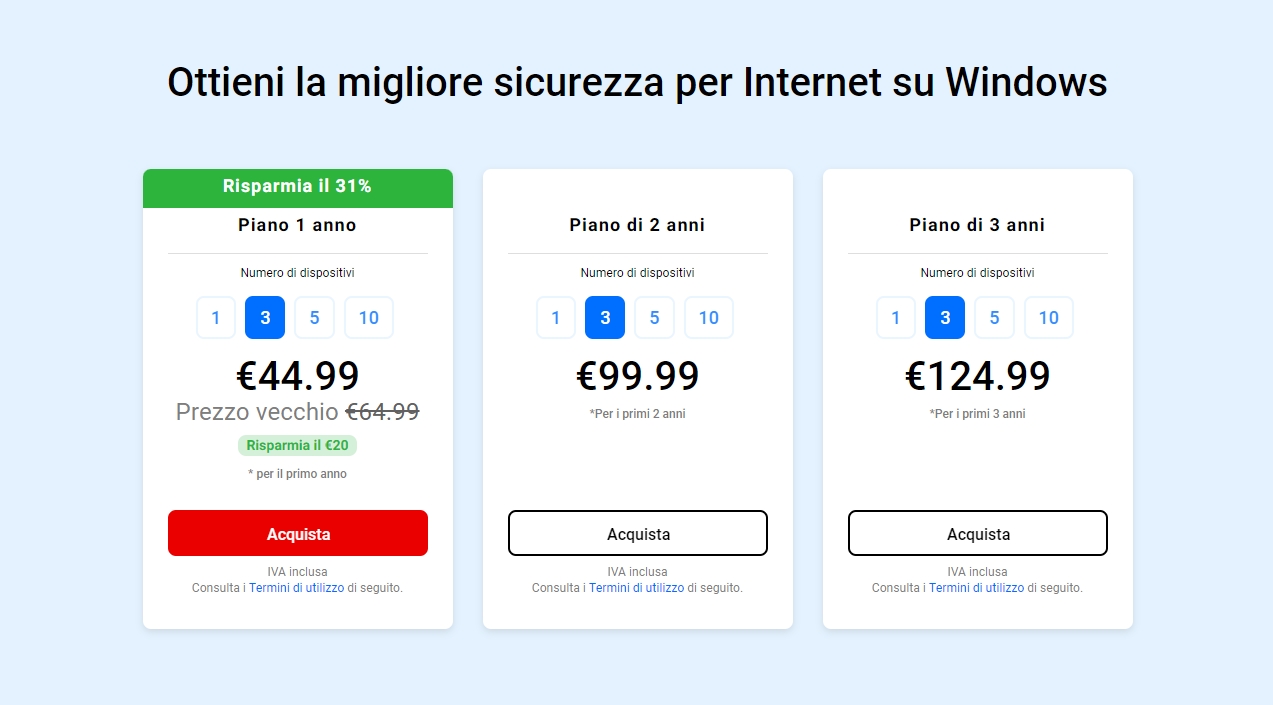Select 1 device in 2-year plan
This screenshot has height=705, width=1273.
(556, 318)
